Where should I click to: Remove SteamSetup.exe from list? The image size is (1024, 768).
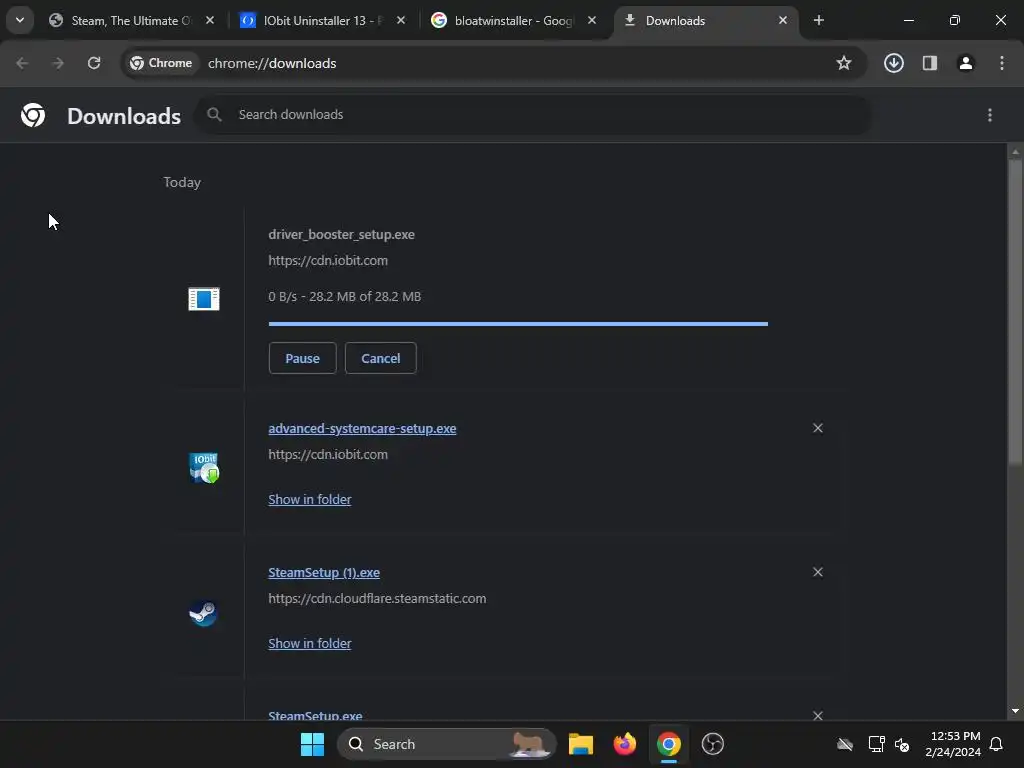coord(818,716)
